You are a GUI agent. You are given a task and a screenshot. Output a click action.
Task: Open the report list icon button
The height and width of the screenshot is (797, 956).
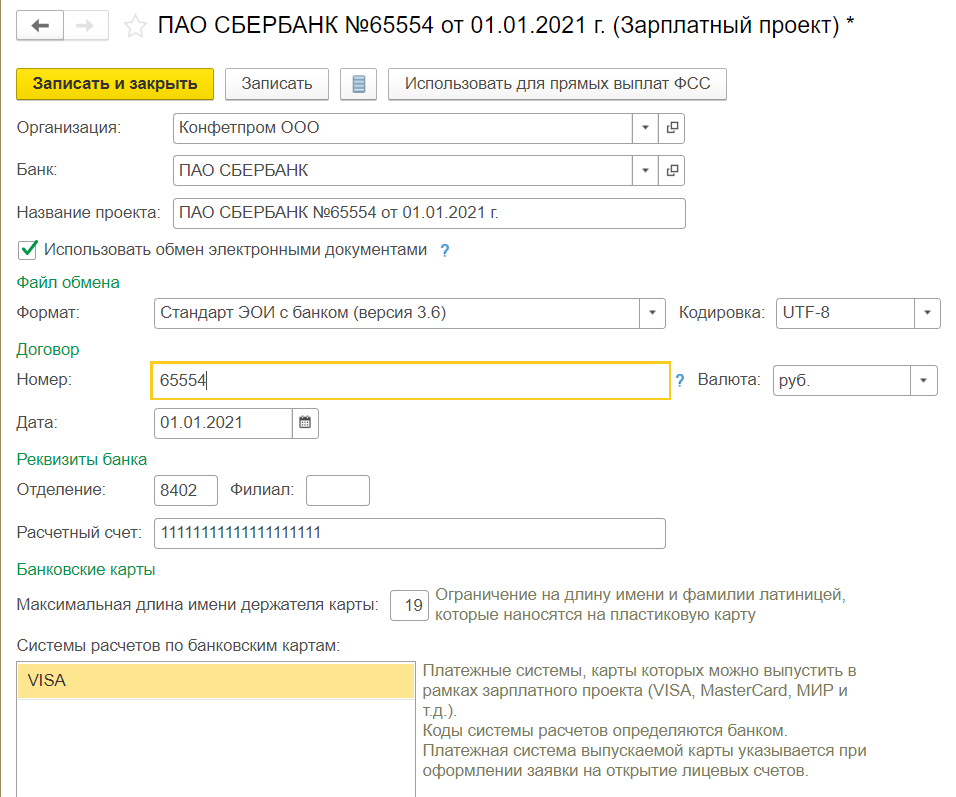[358, 84]
